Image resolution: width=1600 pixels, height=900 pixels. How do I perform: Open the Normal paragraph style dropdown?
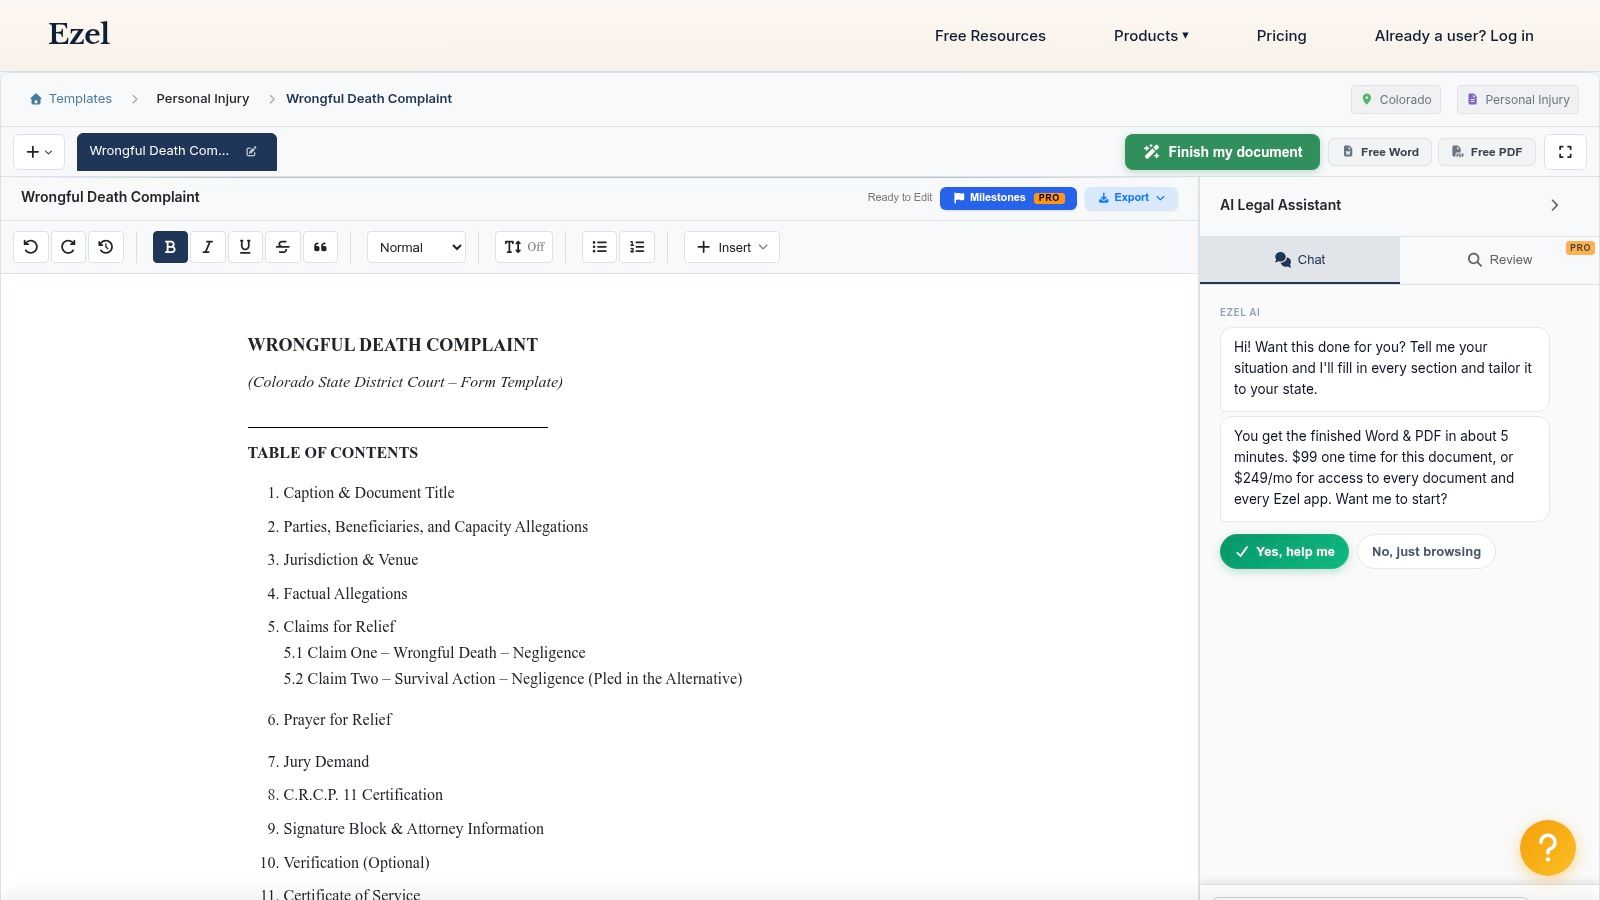(417, 247)
